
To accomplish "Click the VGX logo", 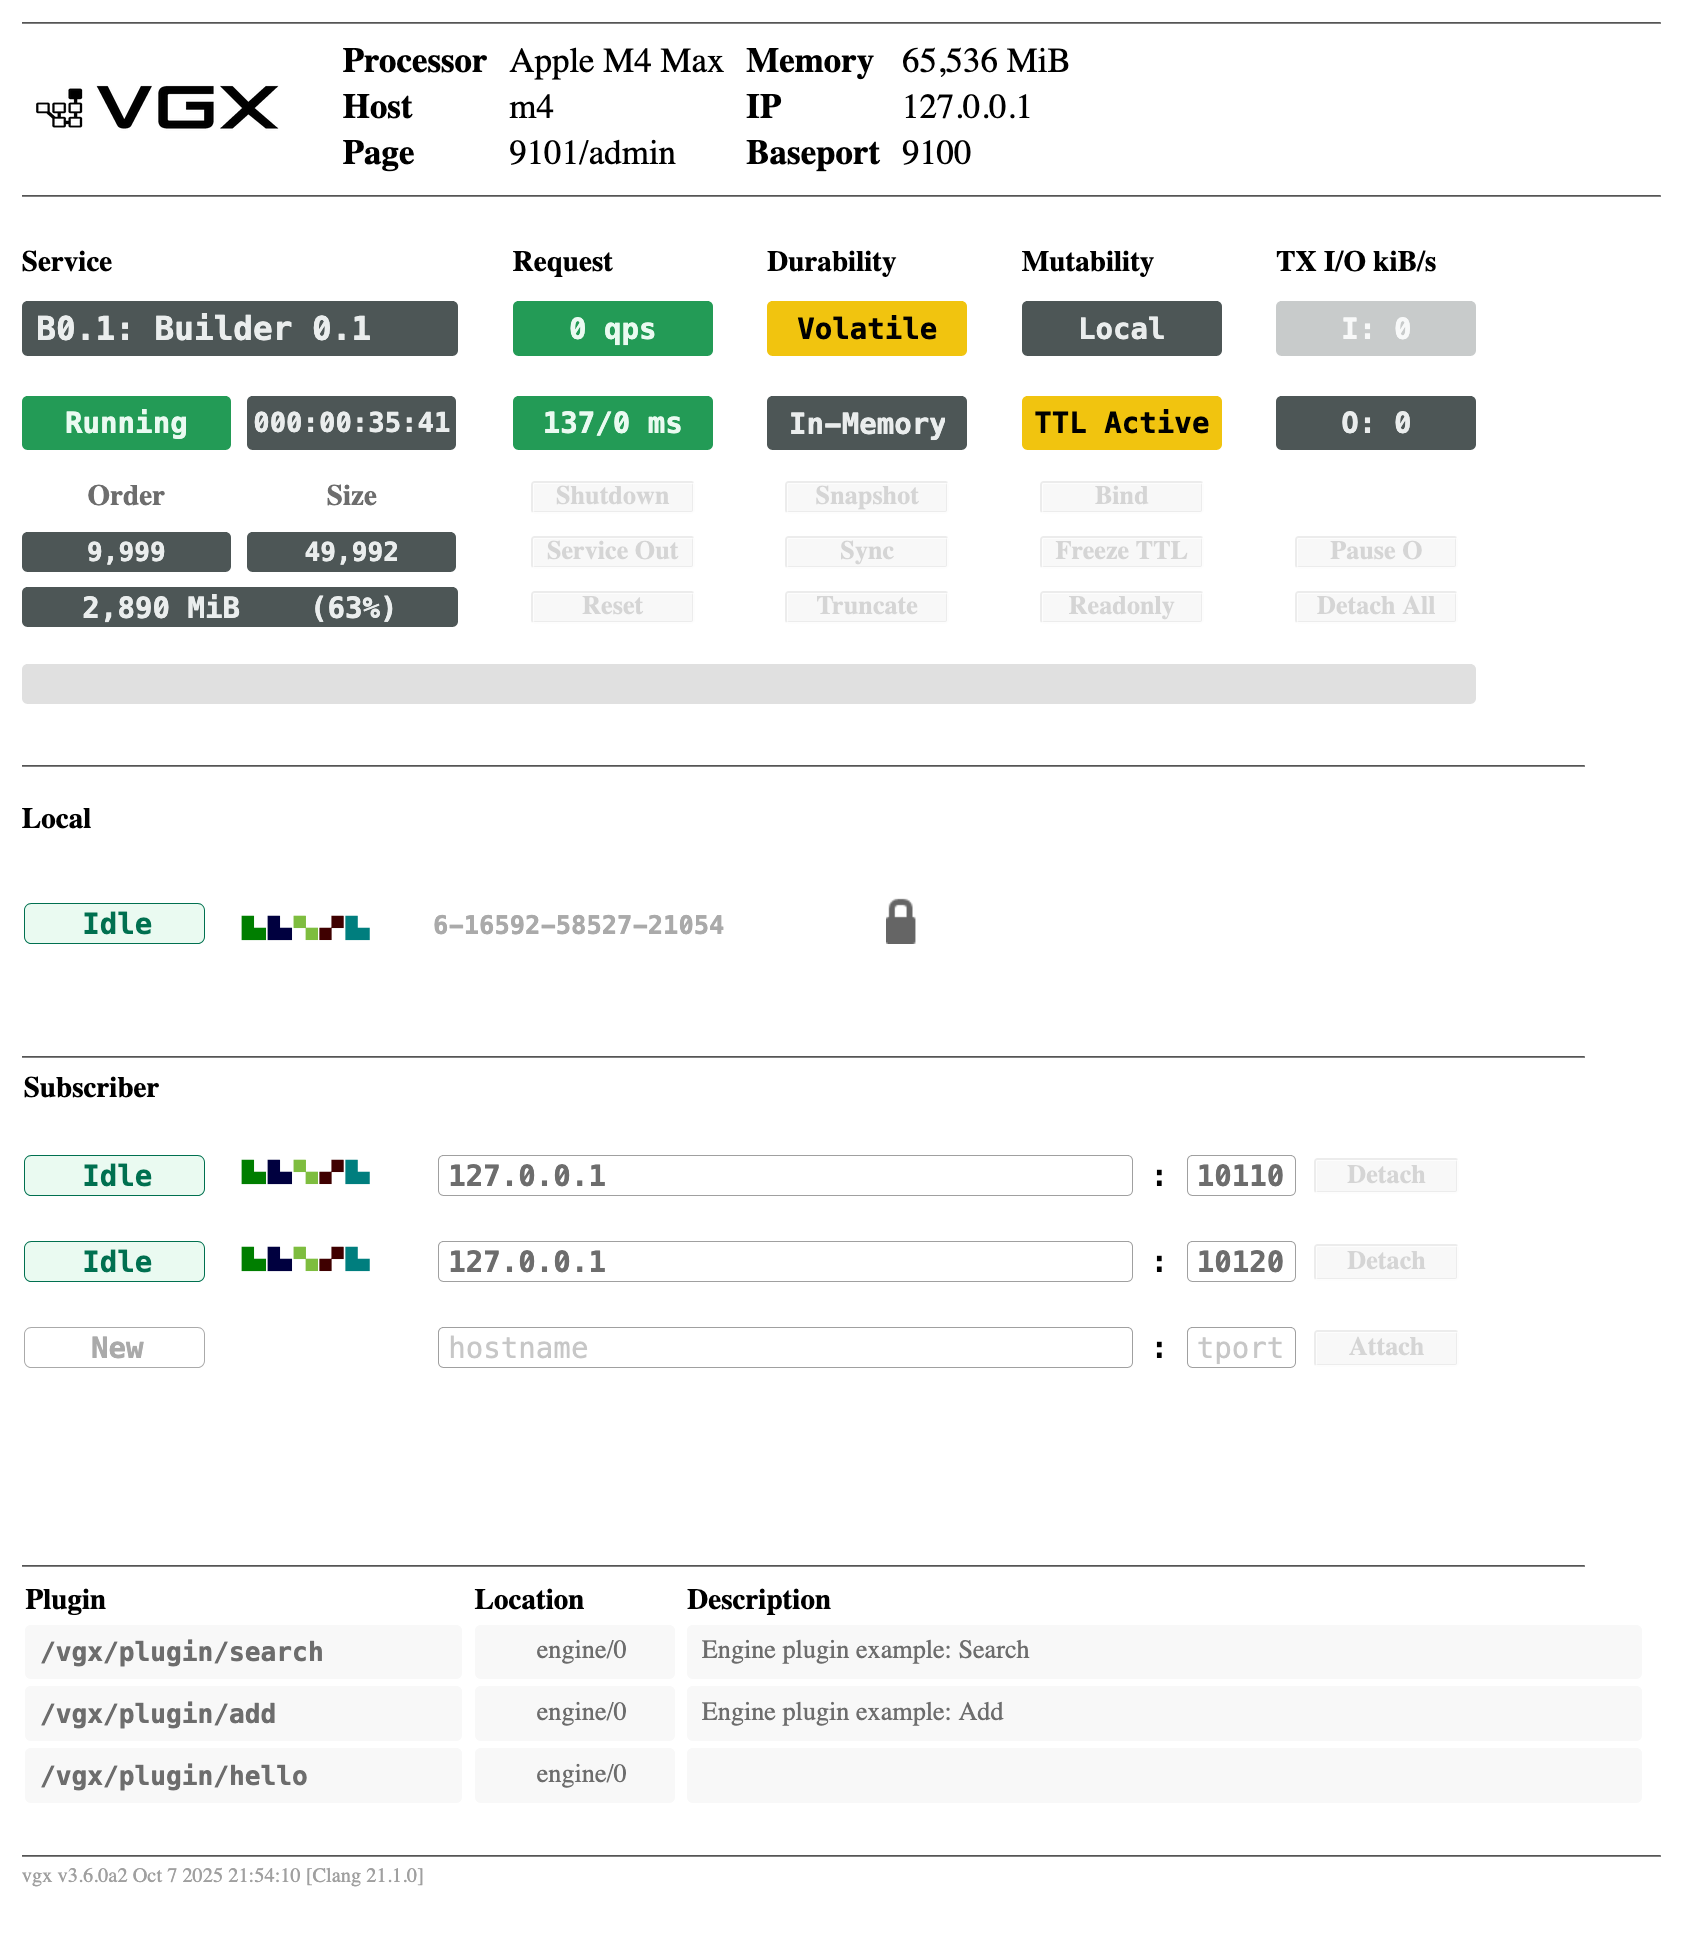I will pos(158,108).
